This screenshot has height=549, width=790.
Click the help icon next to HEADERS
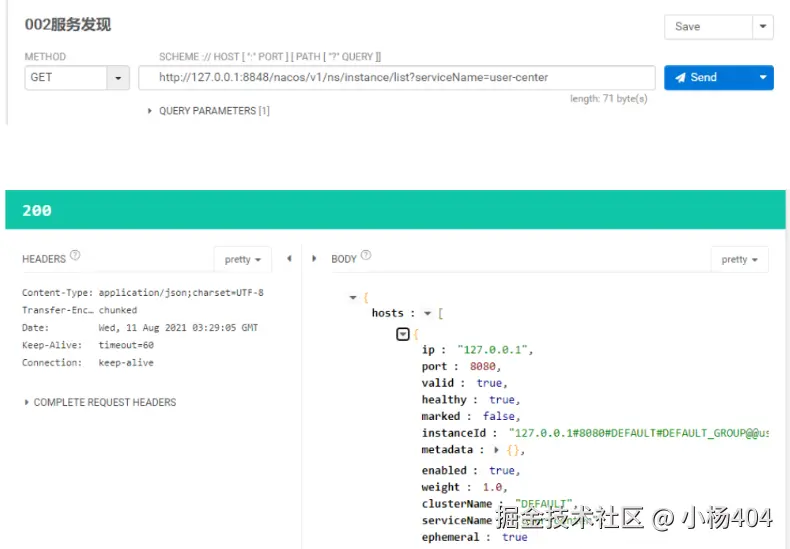coord(75,255)
